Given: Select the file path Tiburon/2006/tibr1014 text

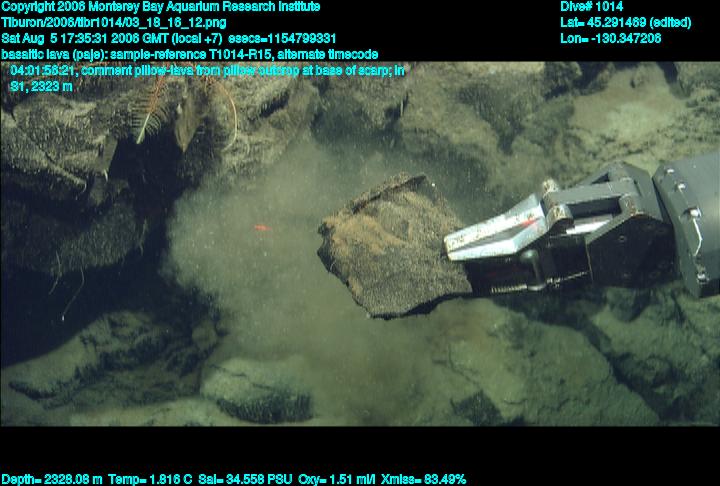Looking at the screenshot, I should point(113,23).
